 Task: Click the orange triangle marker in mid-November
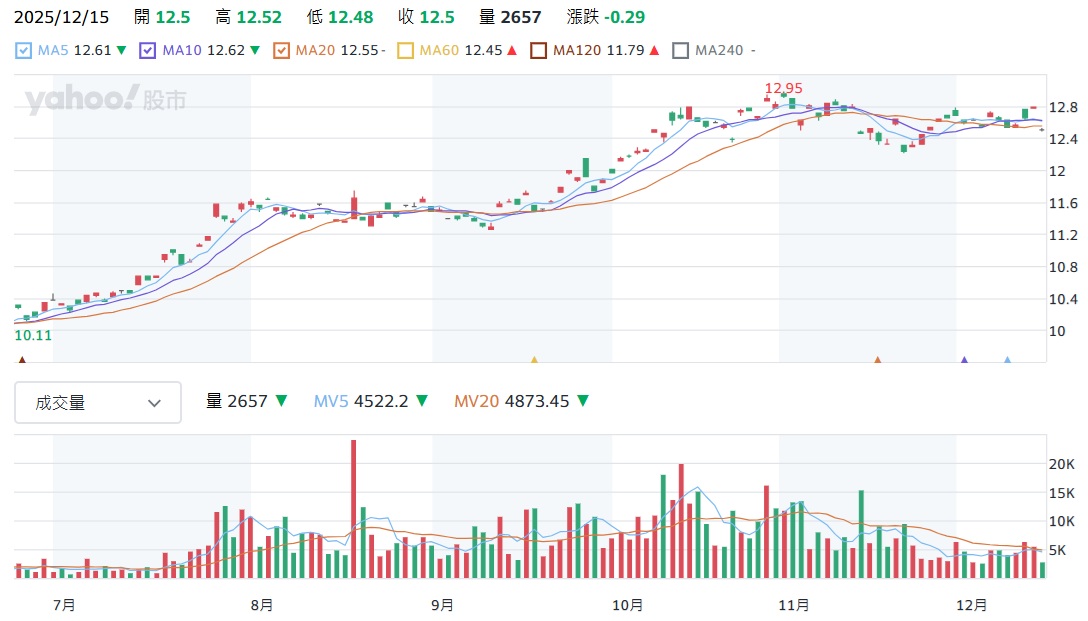[x=877, y=359]
